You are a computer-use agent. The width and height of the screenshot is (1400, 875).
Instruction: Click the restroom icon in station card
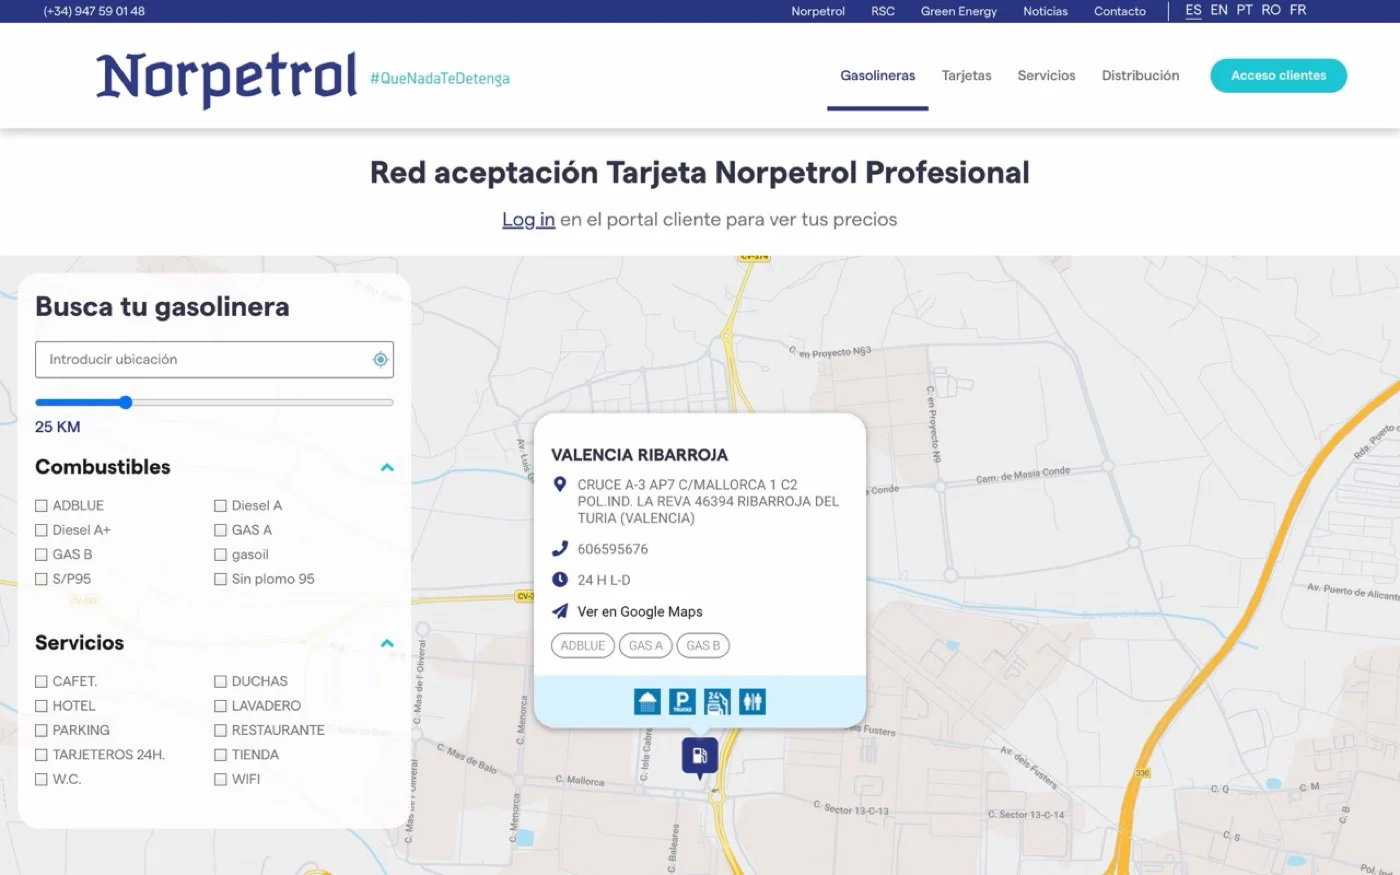point(752,702)
